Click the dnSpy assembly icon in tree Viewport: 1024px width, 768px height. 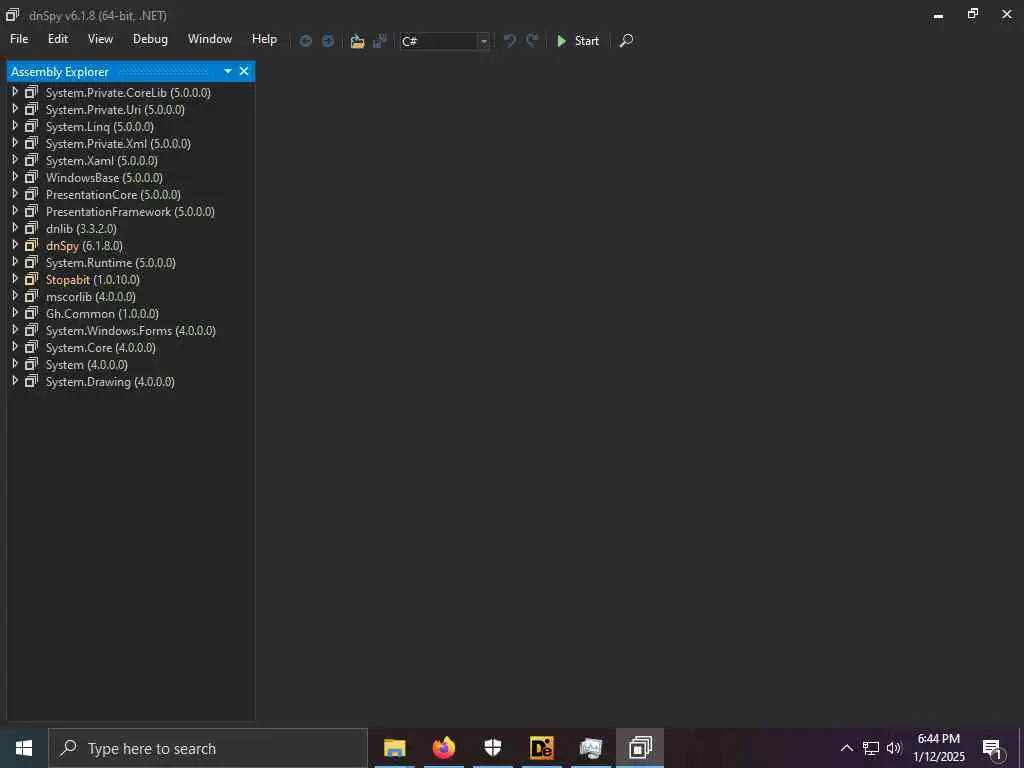click(31, 246)
